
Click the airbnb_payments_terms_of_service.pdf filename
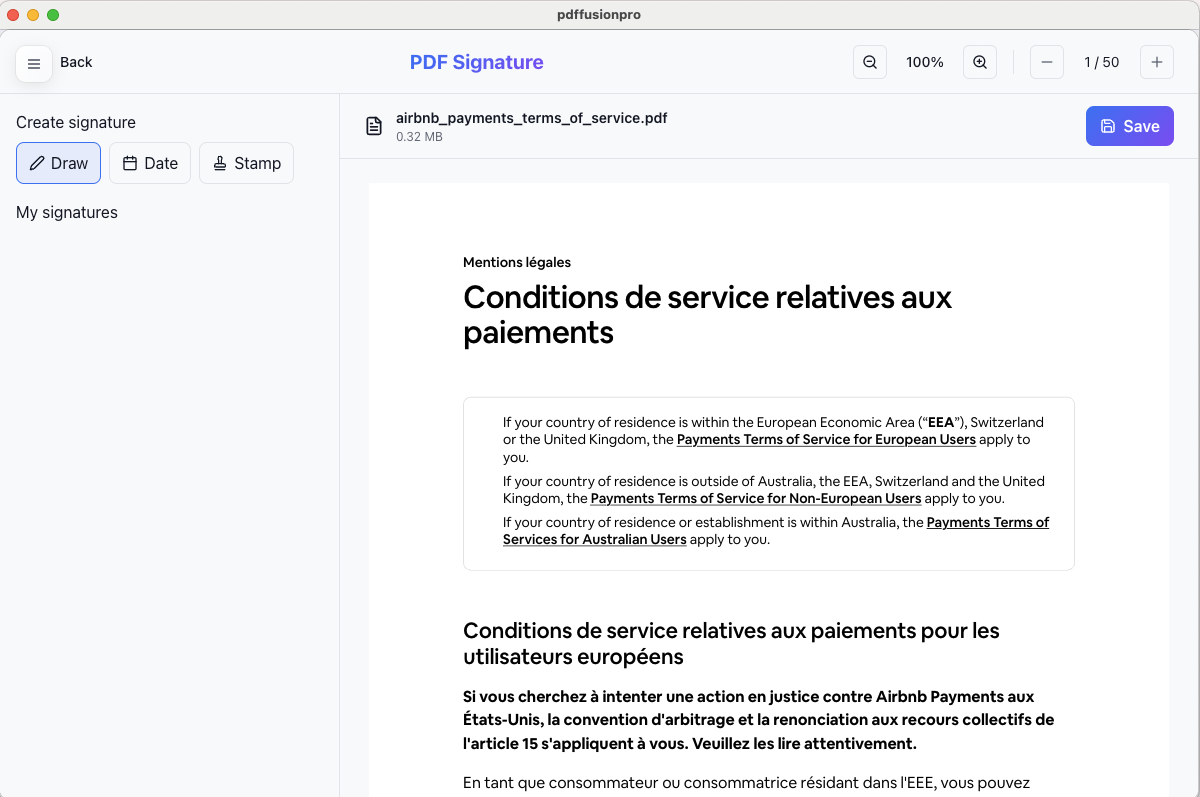click(x=532, y=118)
